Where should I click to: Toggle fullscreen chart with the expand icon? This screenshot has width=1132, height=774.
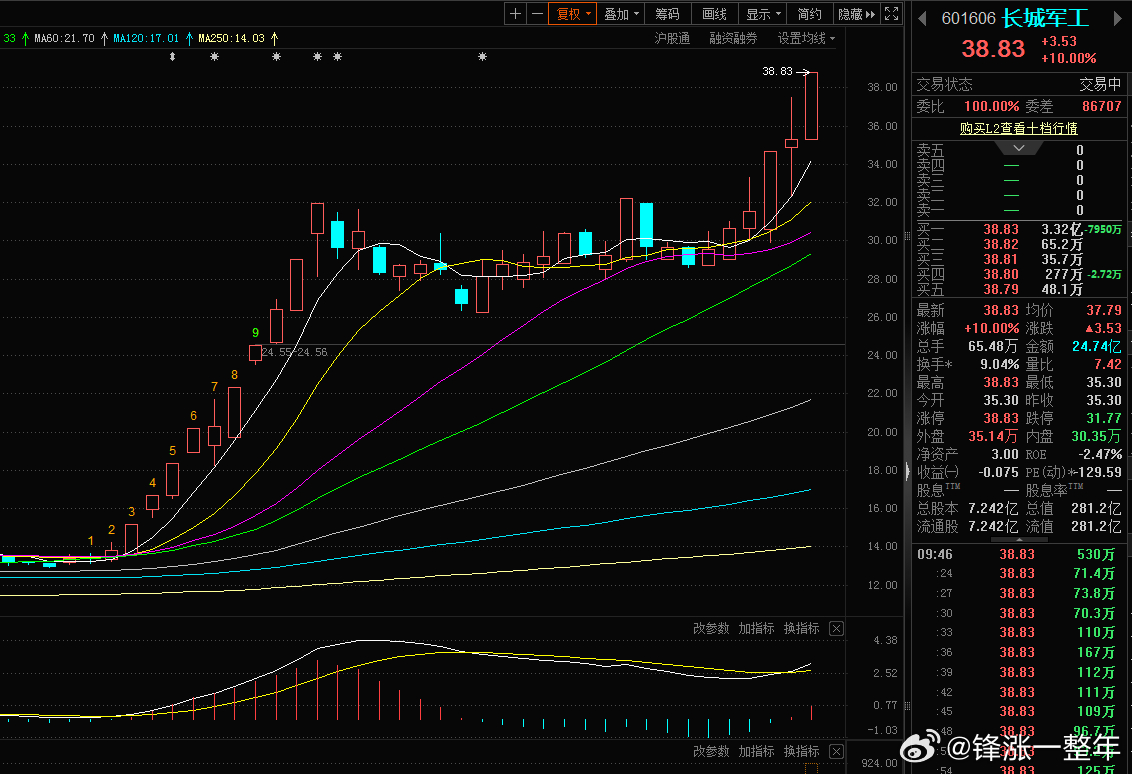892,14
